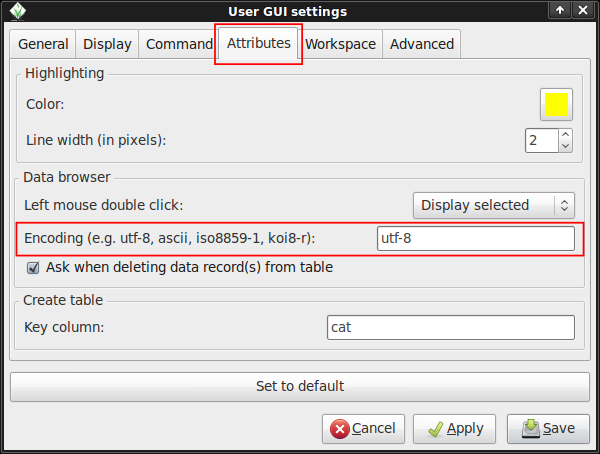Open the Left mouse double click dropdown

click(494, 205)
